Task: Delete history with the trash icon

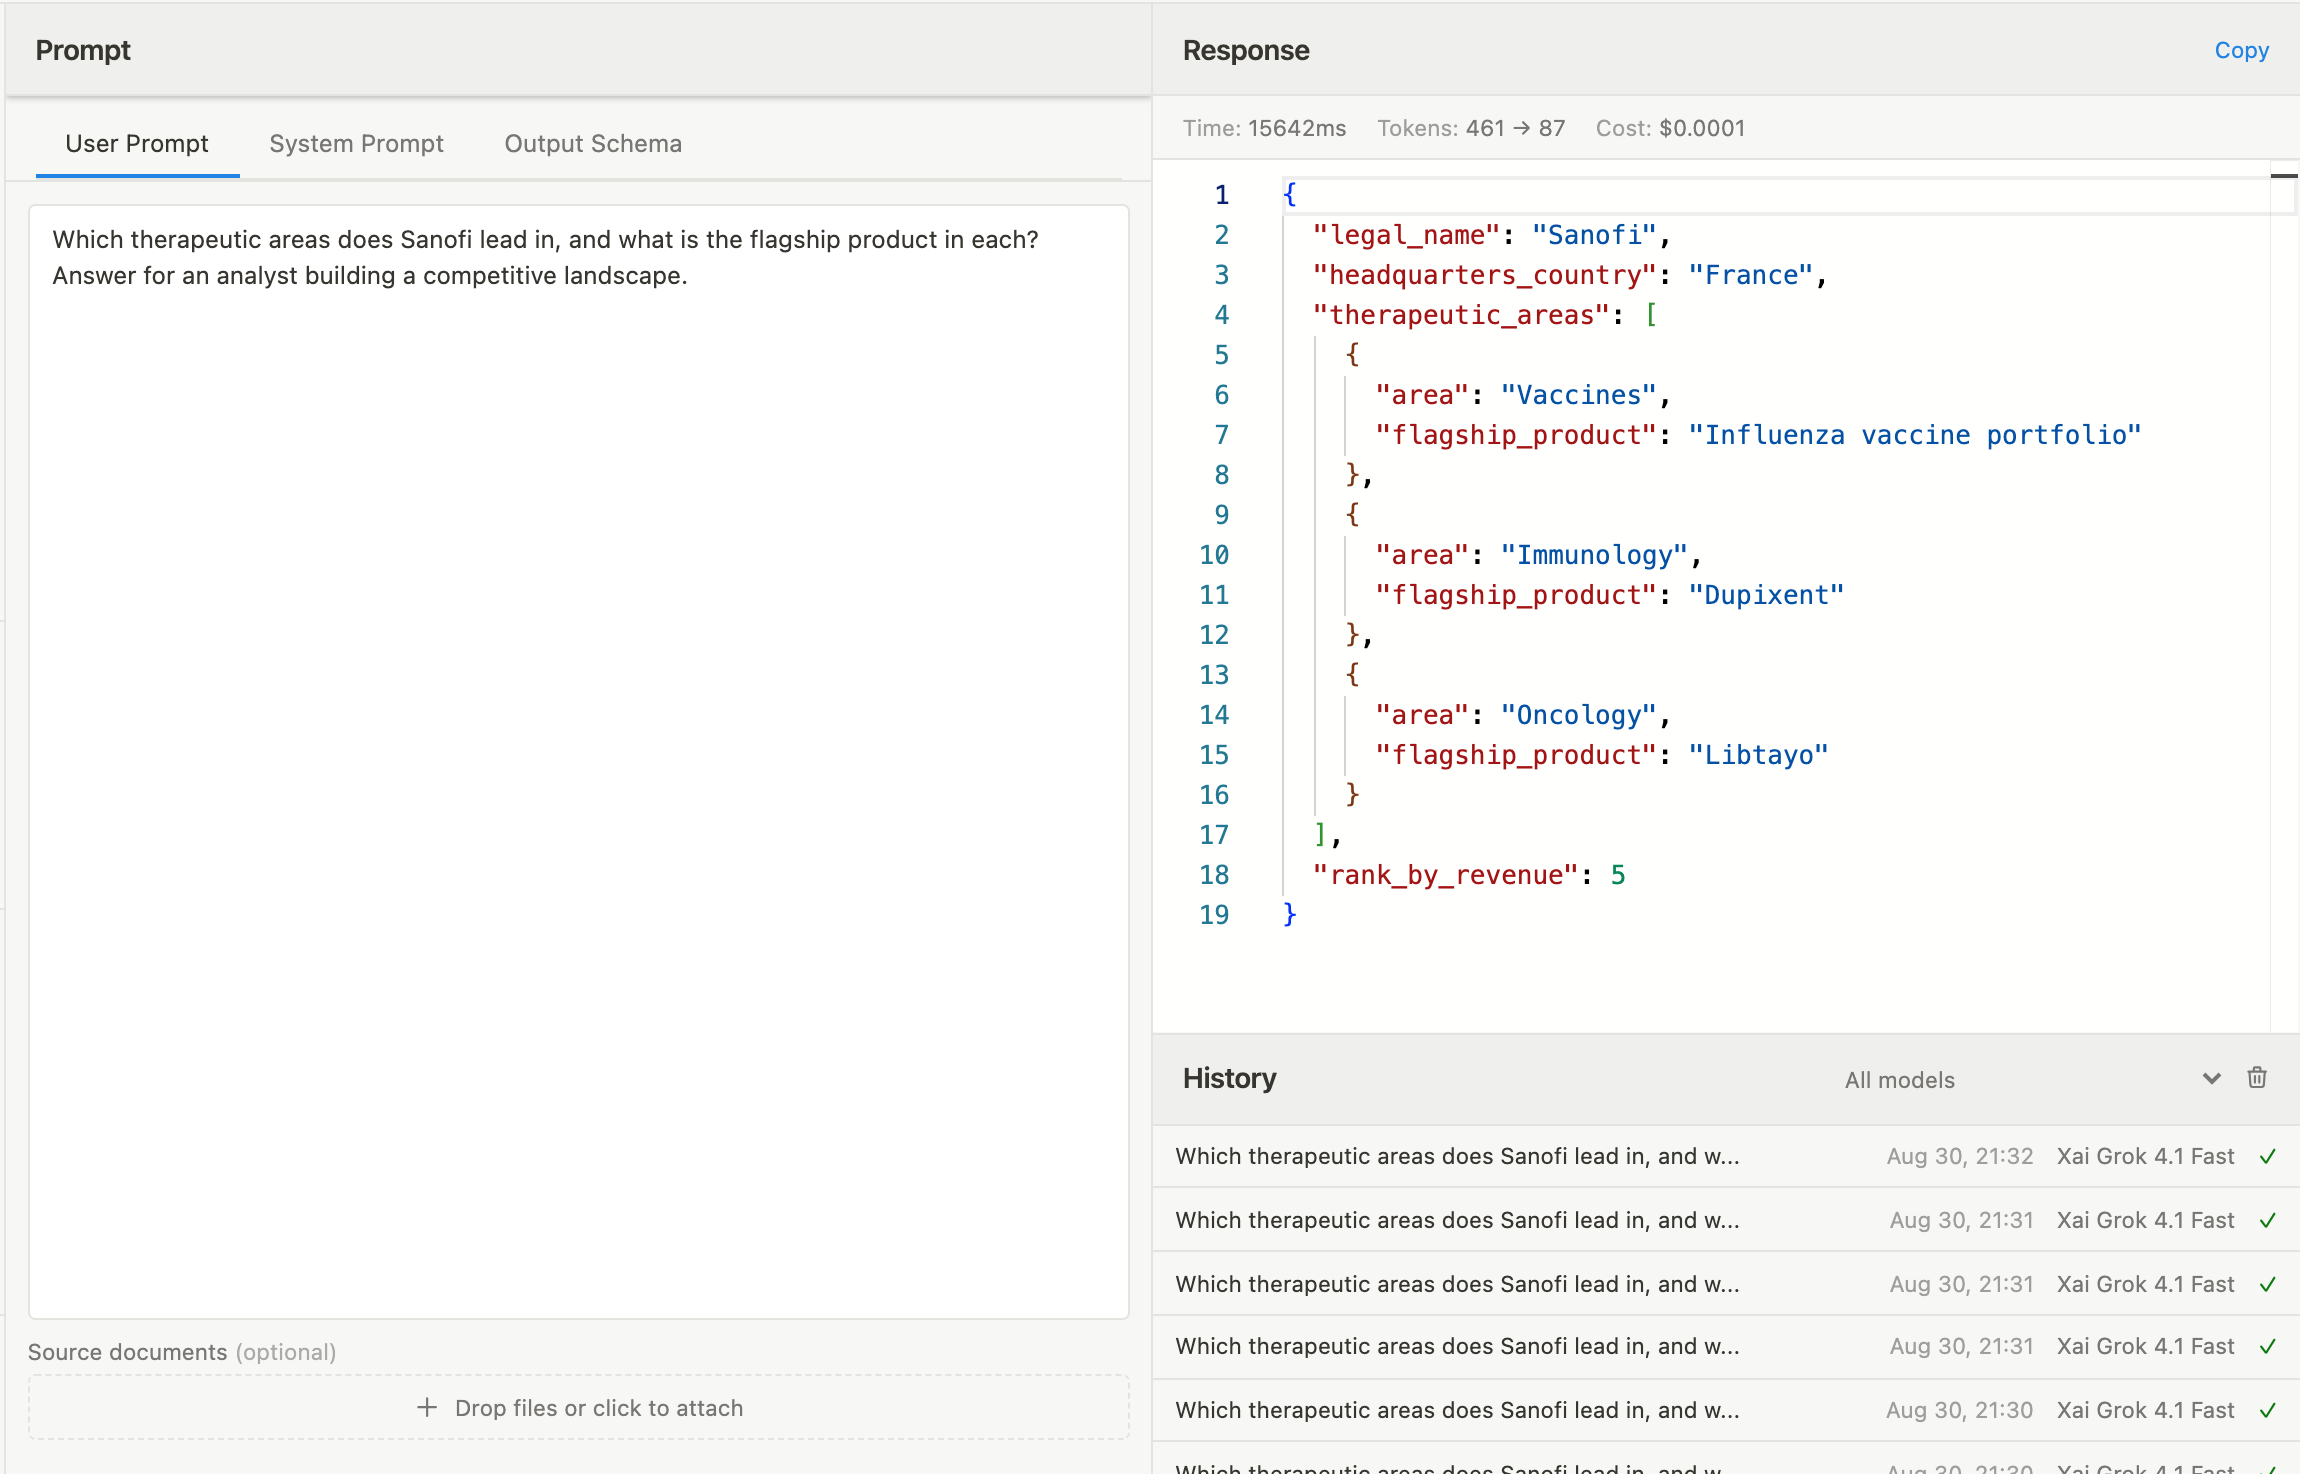Action: coord(2257,1078)
